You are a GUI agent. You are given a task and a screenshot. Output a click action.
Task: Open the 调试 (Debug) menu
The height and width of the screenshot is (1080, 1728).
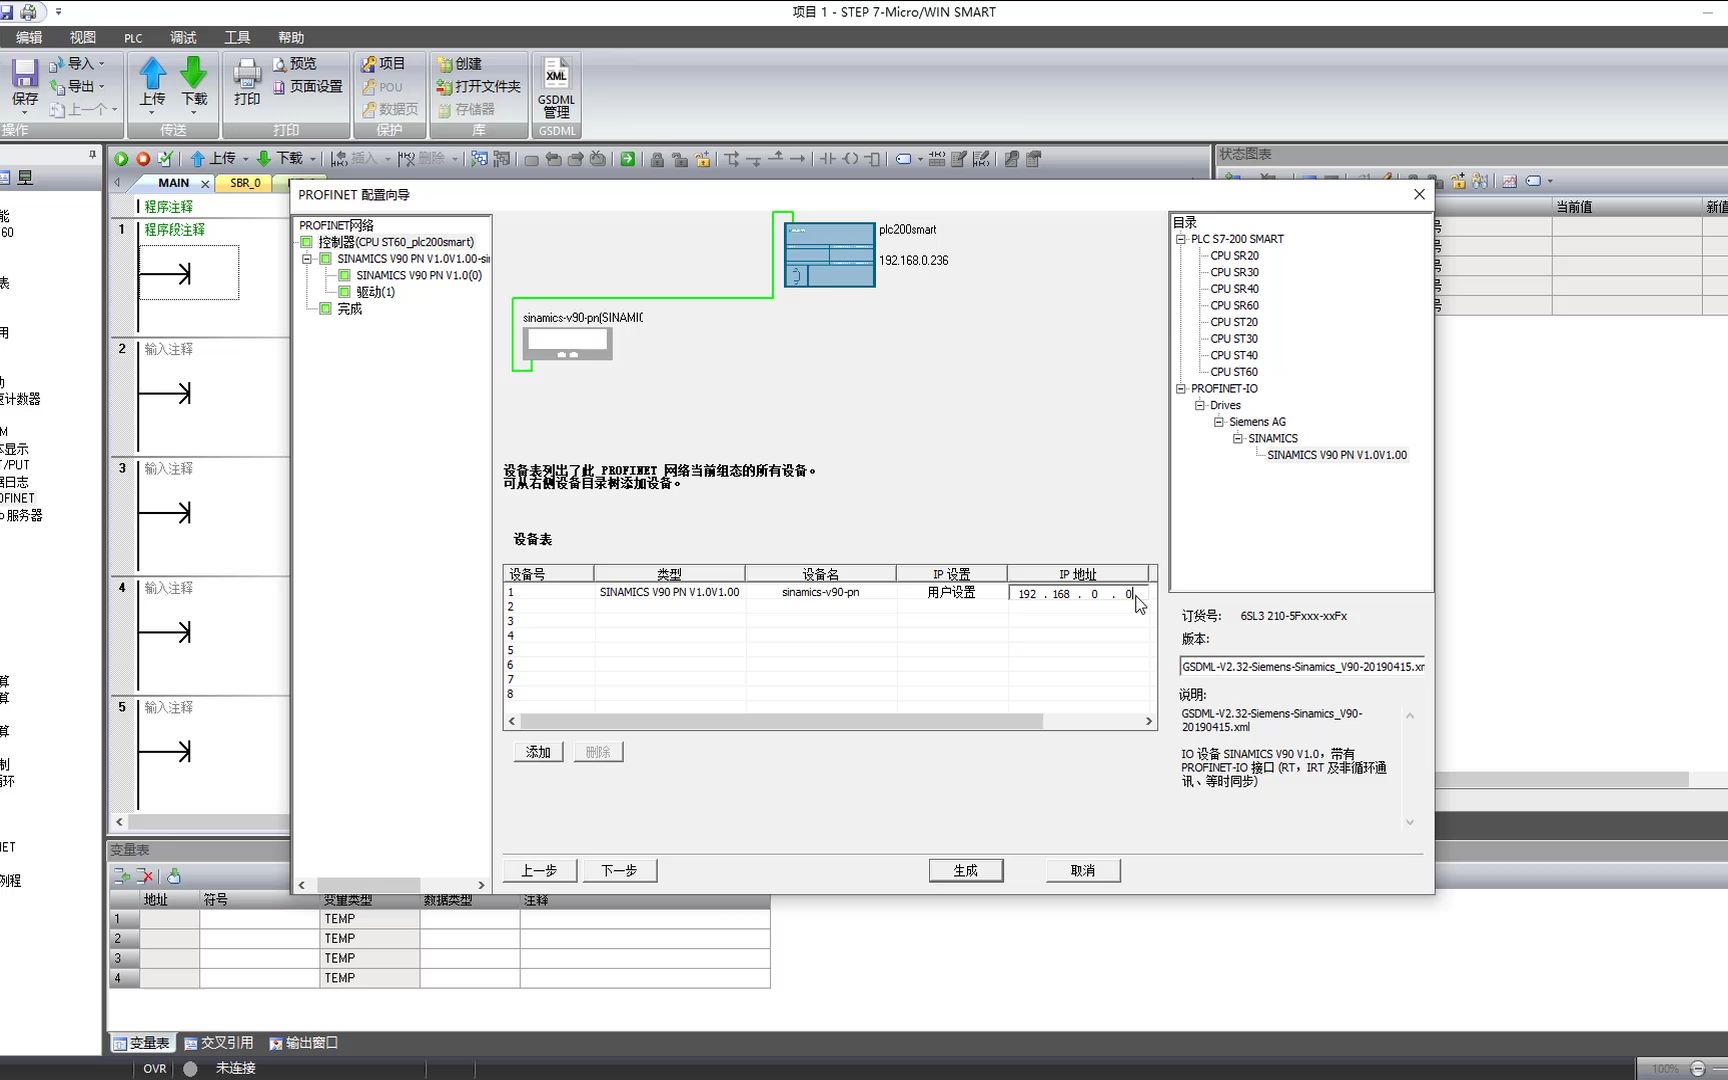[183, 37]
